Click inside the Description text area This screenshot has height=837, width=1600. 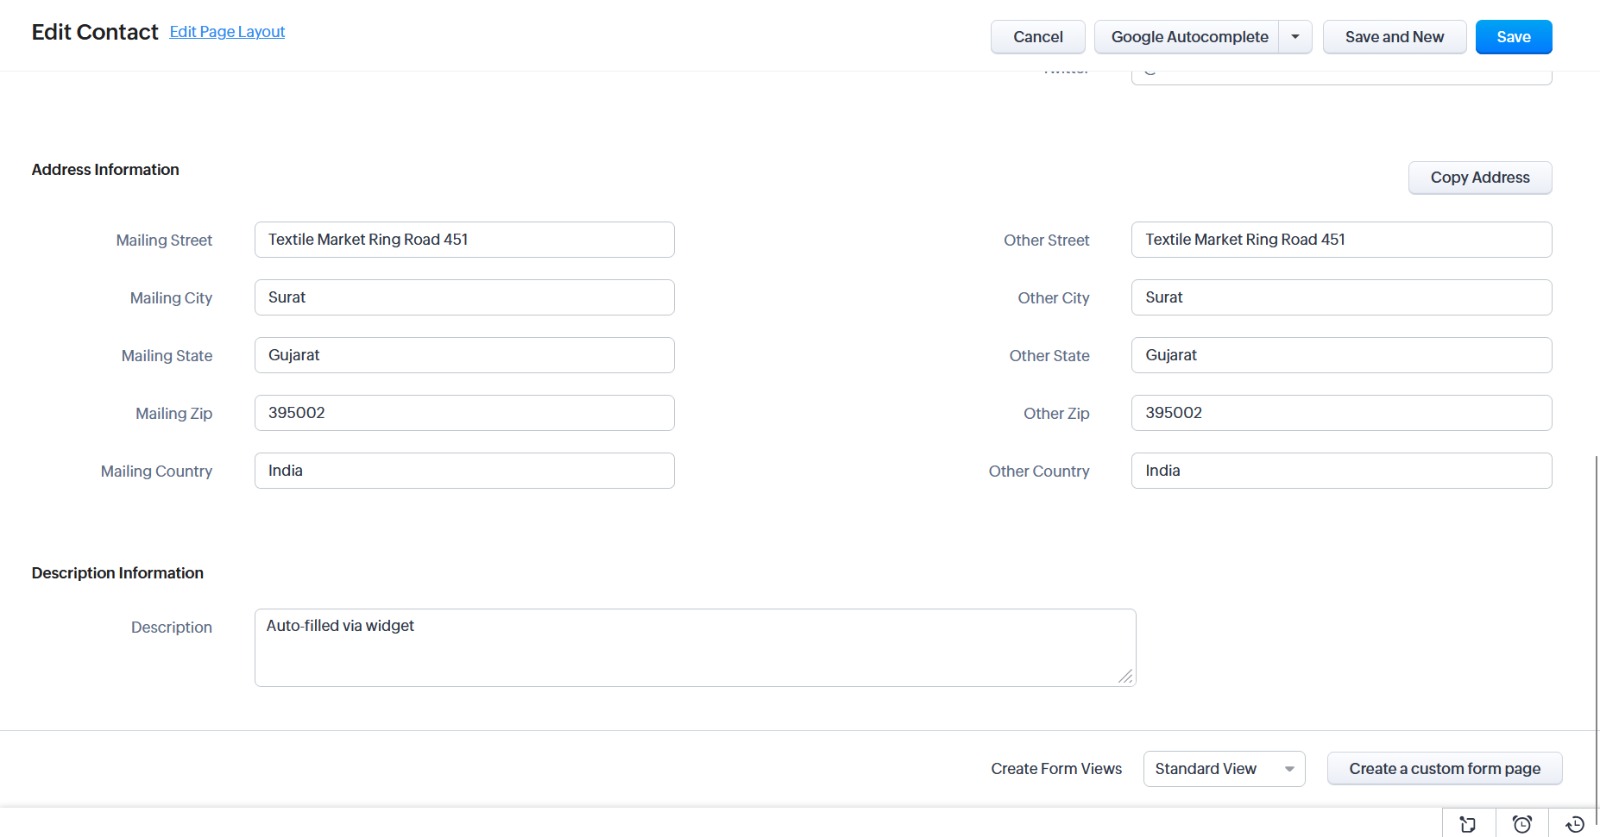point(694,648)
